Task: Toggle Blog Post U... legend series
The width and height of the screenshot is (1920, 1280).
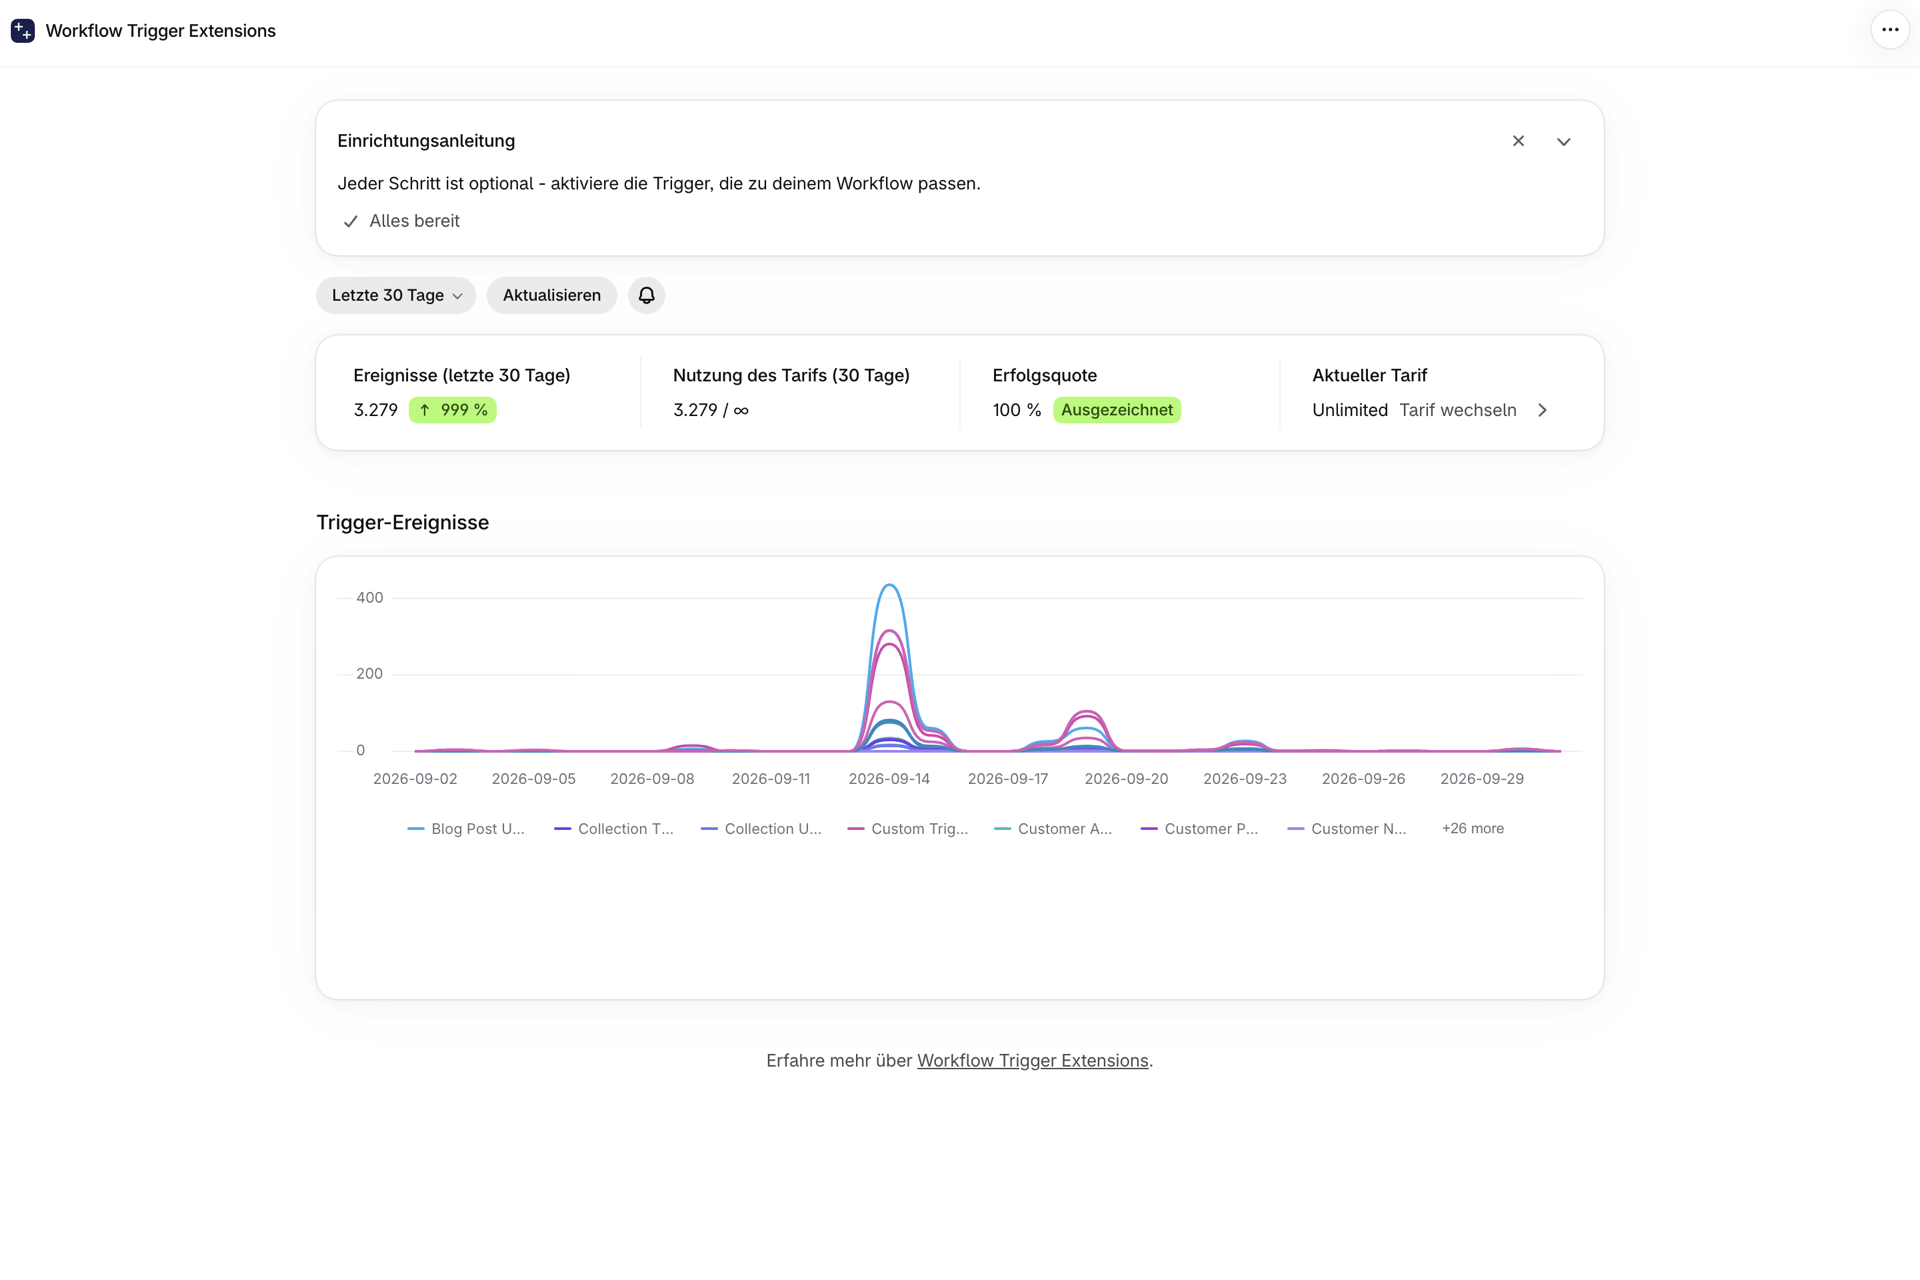Action: [x=466, y=829]
